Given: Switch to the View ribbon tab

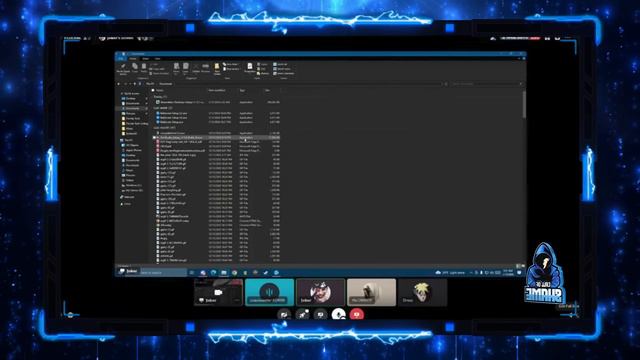Looking at the screenshot, I should point(157,59).
